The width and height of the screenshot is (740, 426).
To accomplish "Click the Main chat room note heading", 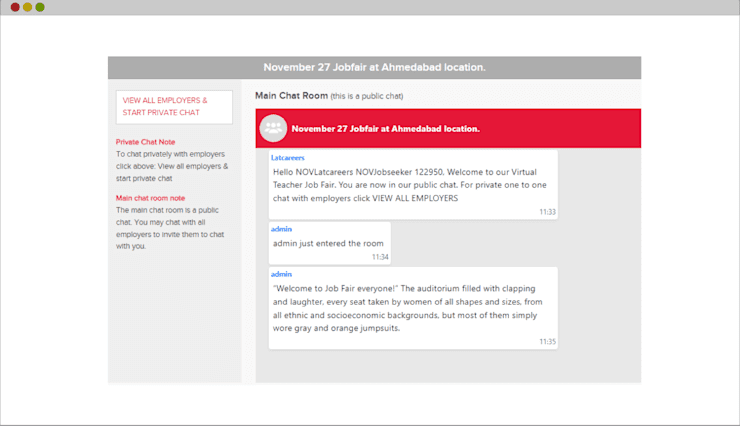I will (x=151, y=198).
